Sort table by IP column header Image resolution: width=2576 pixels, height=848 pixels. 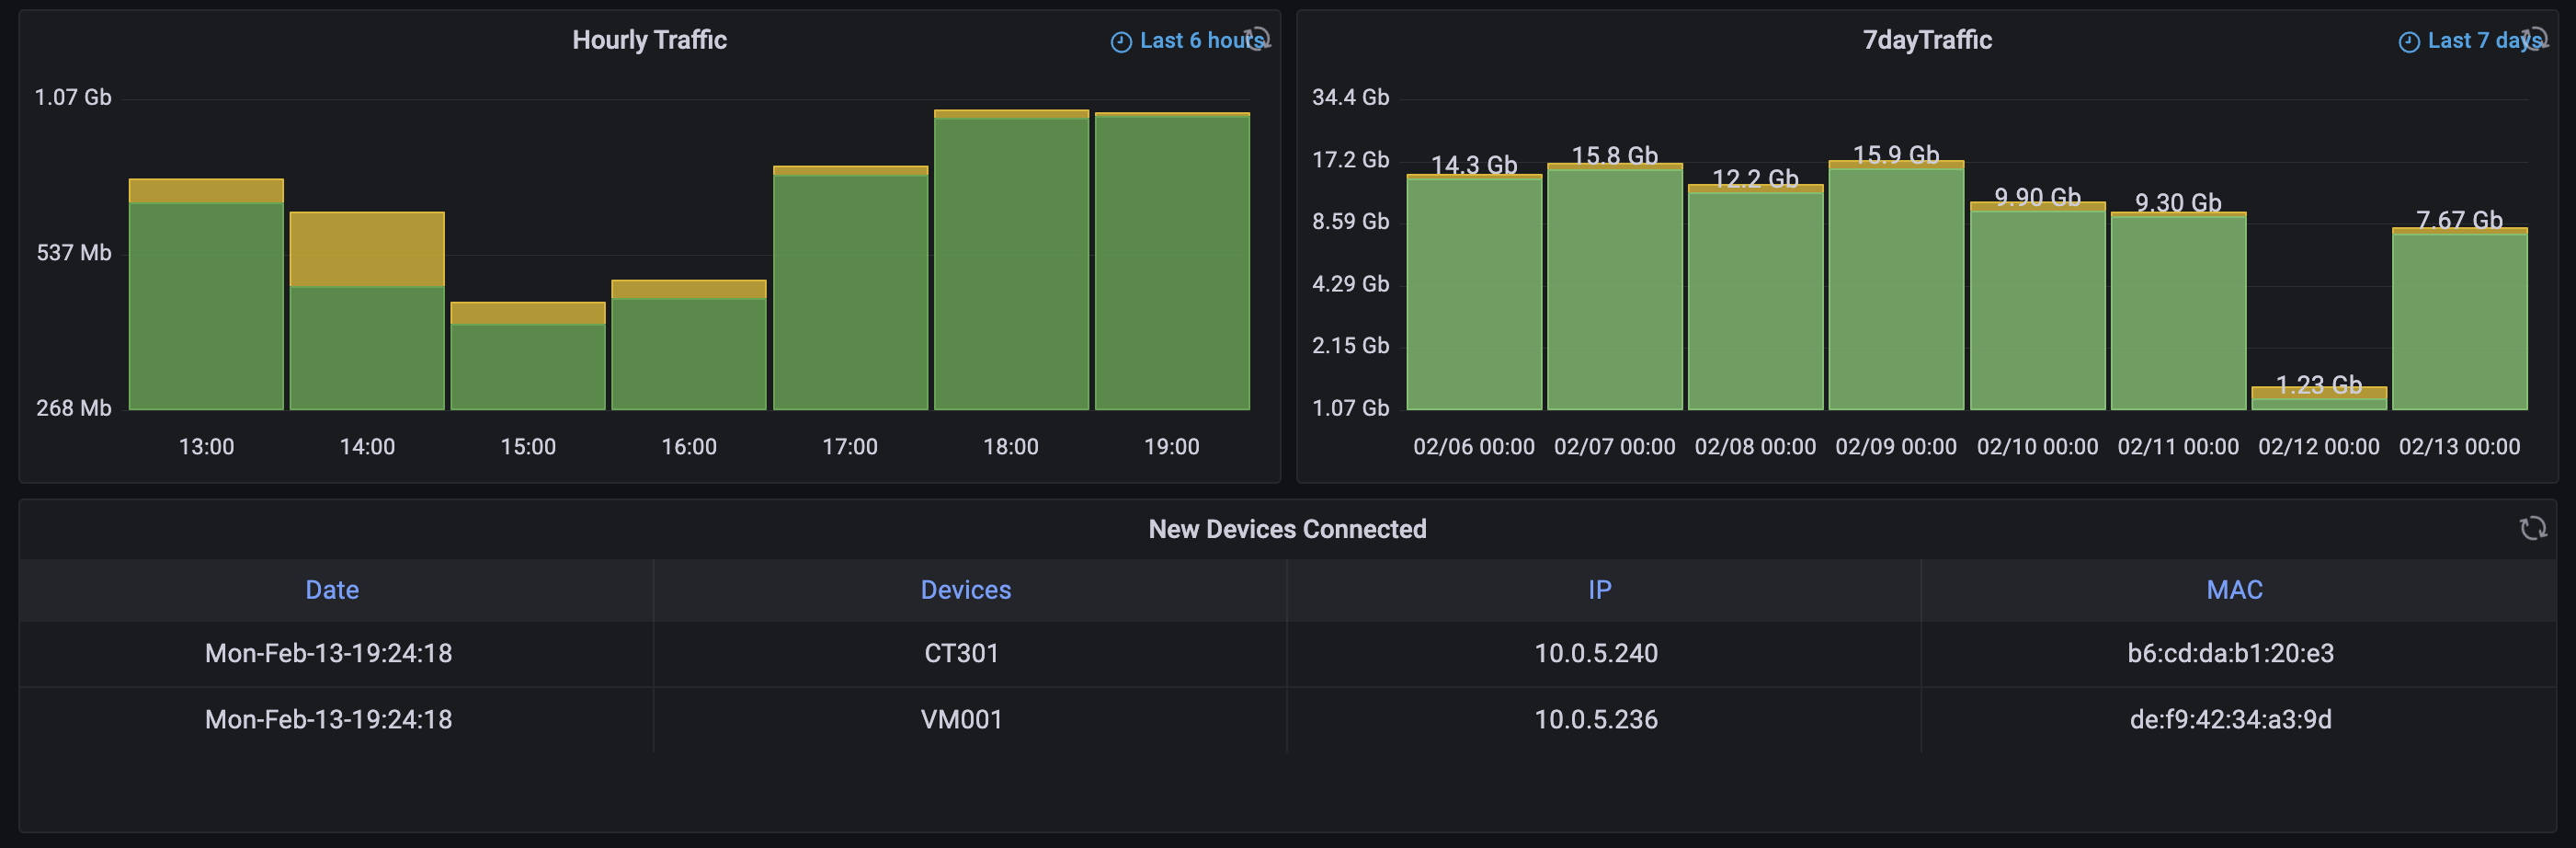tap(1599, 590)
